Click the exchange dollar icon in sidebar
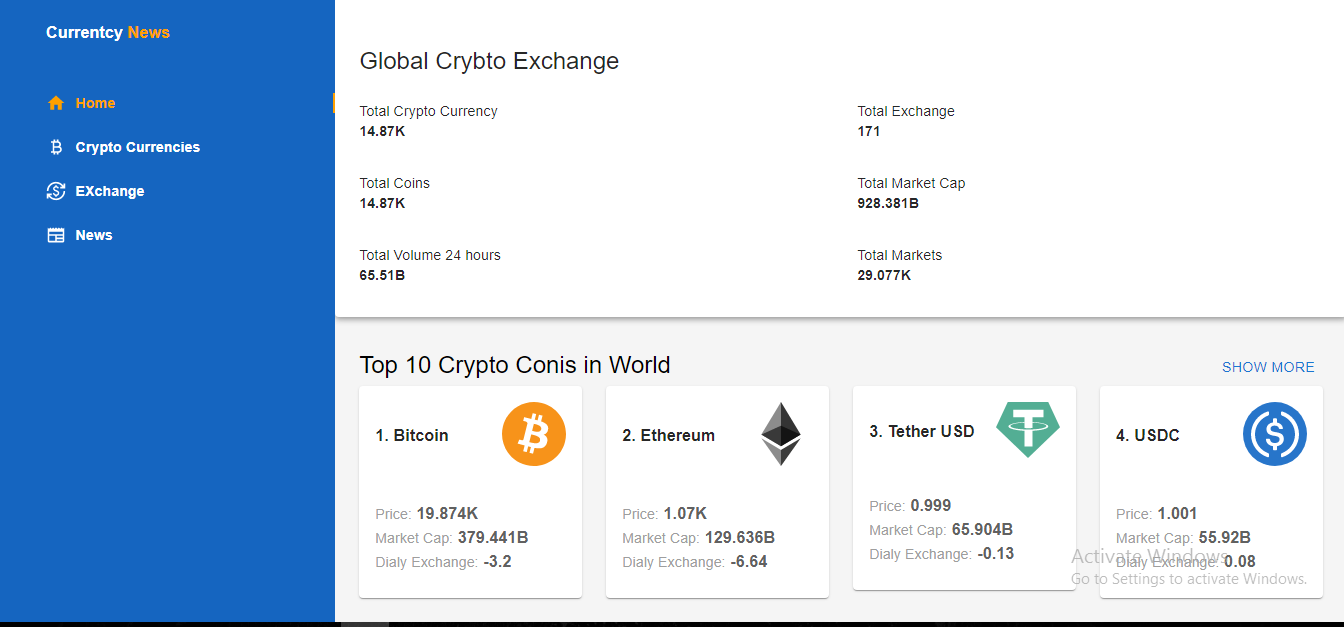Screen dimensions: 1344x627 (x=56, y=191)
